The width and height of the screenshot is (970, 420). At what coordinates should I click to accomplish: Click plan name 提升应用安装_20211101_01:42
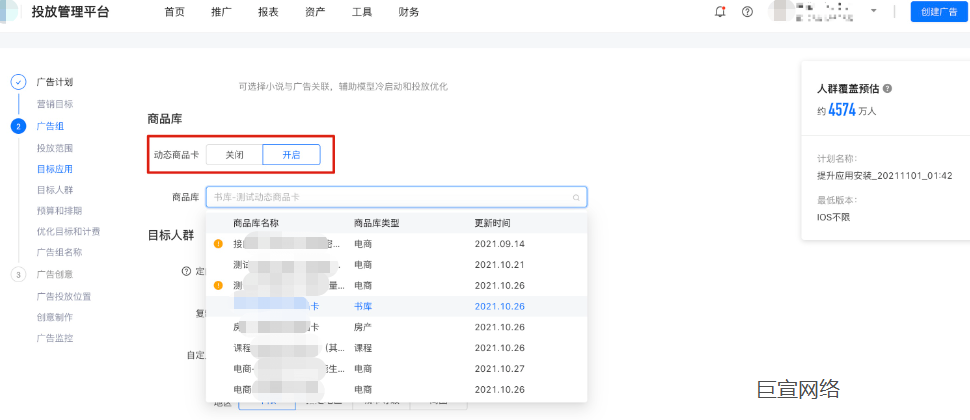pyautogui.click(x=885, y=176)
